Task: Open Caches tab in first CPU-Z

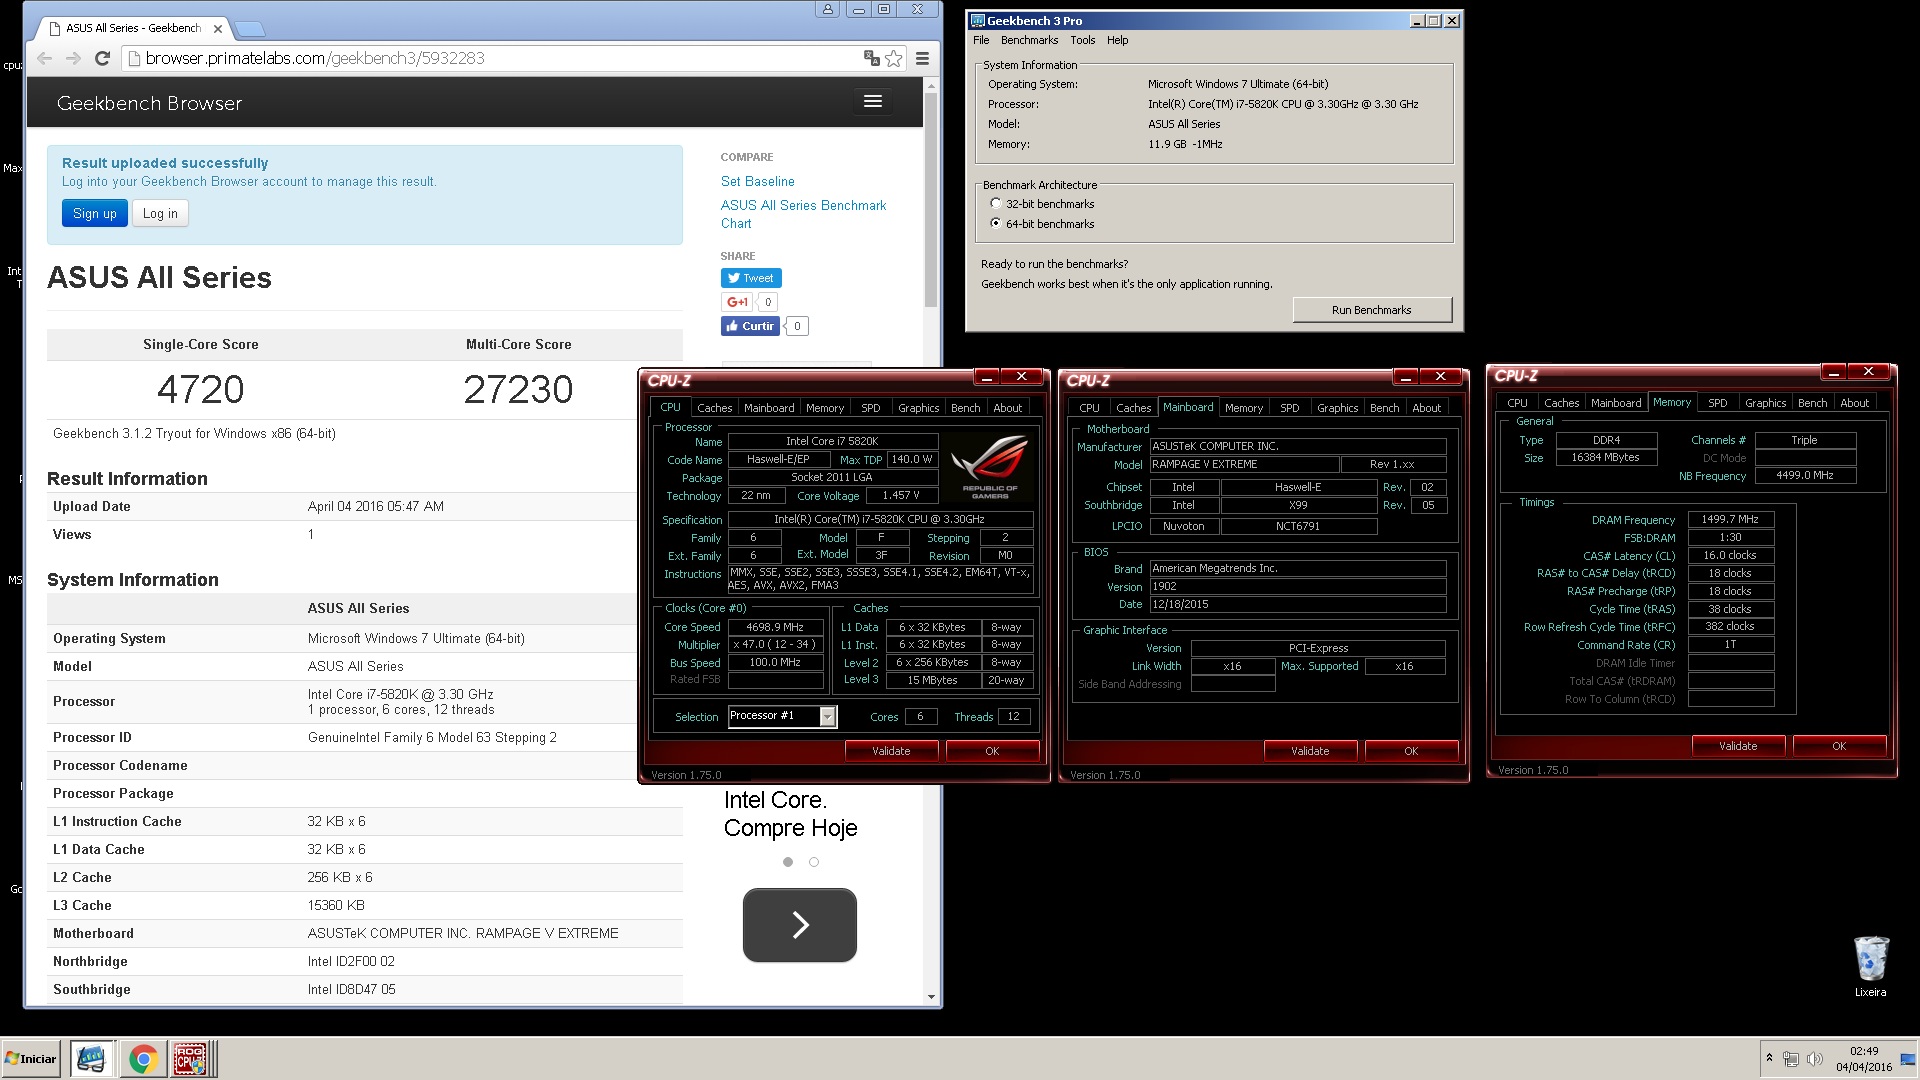Action: tap(714, 408)
